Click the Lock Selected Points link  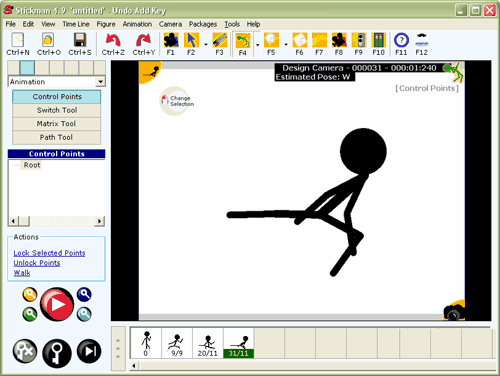[49, 253]
